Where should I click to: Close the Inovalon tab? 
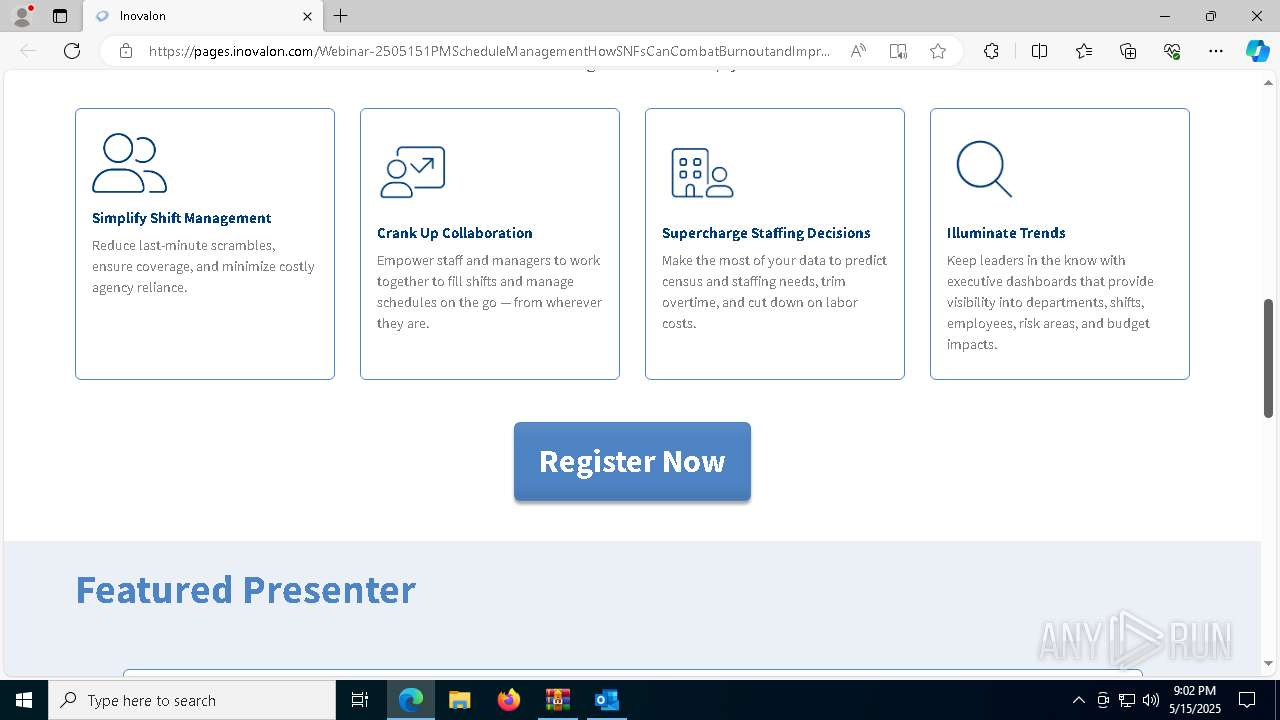pyautogui.click(x=307, y=16)
